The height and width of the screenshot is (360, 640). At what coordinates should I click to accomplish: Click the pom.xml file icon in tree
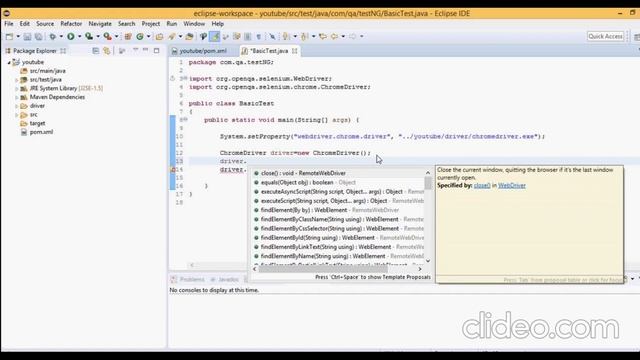pos(24,132)
